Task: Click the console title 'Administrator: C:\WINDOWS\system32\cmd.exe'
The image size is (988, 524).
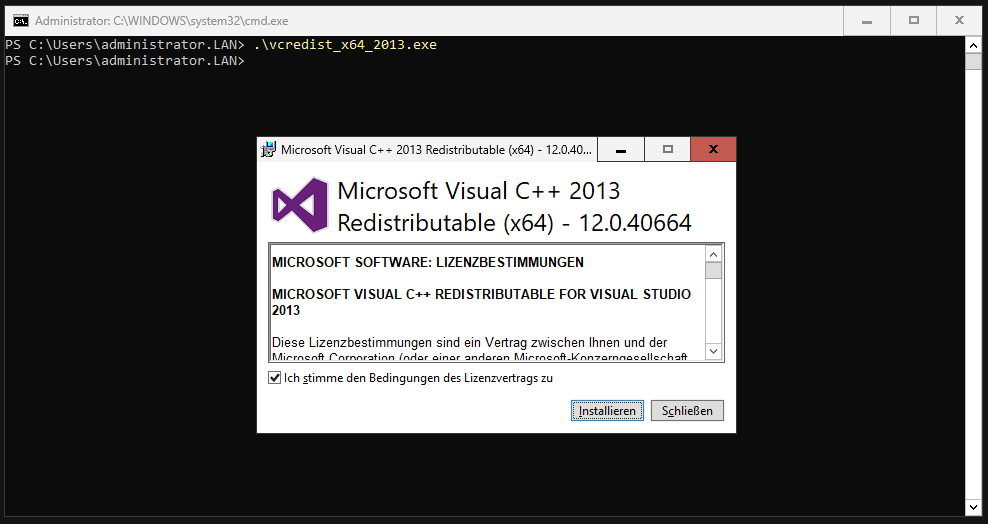Action: (161, 21)
